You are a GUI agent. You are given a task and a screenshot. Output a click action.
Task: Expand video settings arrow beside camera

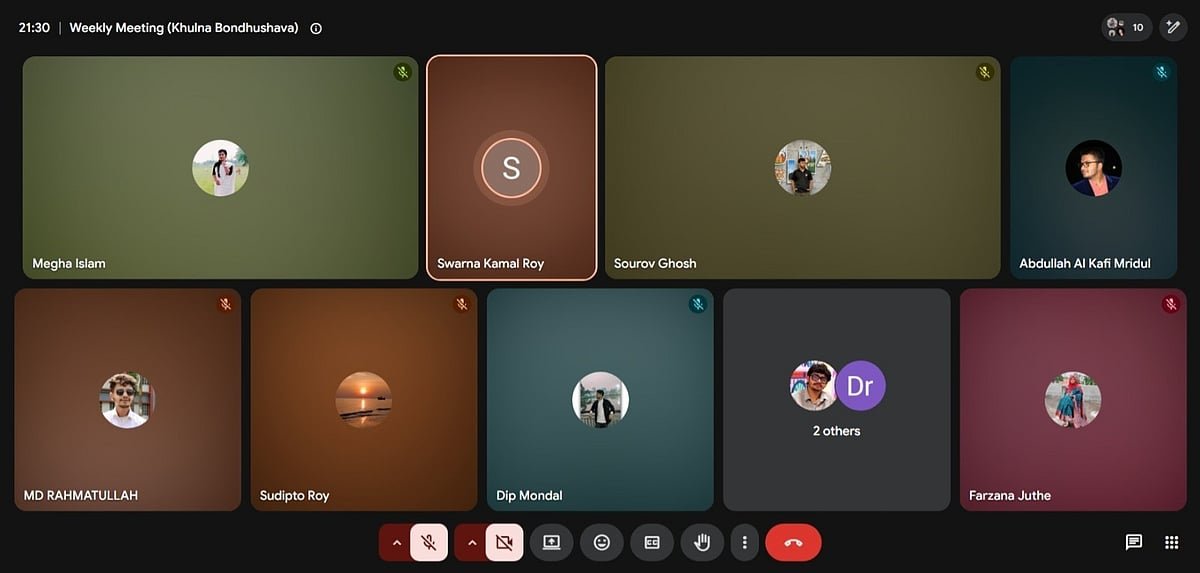[471, 542]
